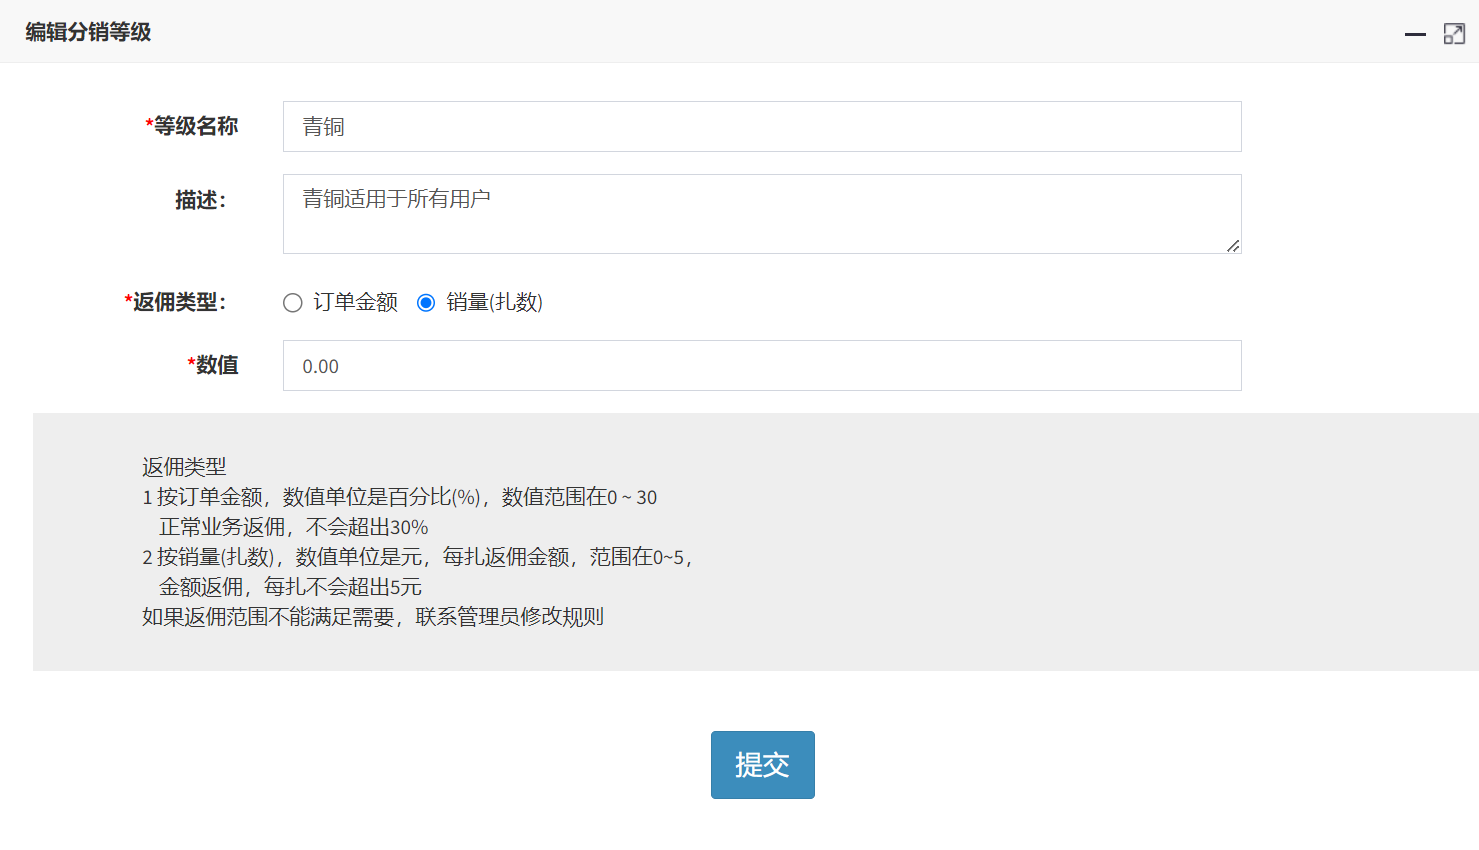Click the help line about 按订单金额 percentage
This screenshot has width=1479, height=850.
tap(400, 497)
